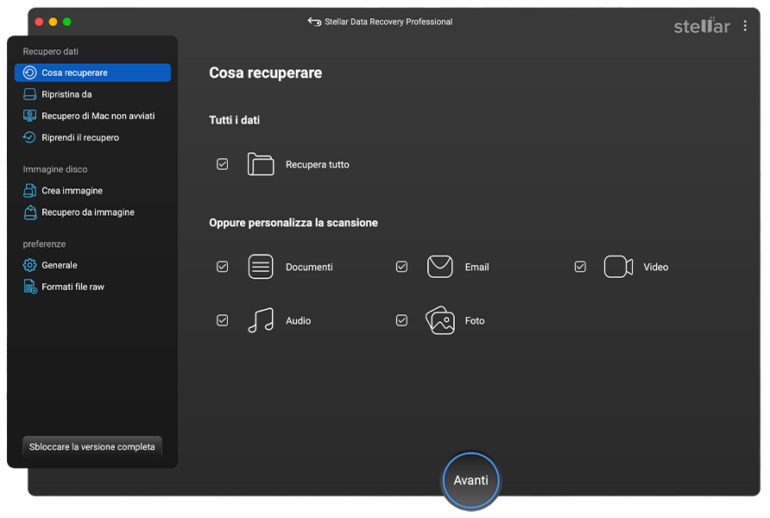
Task: Open the three-dot menu beside the Stellar logo
Action: click(x=744, y=26)
